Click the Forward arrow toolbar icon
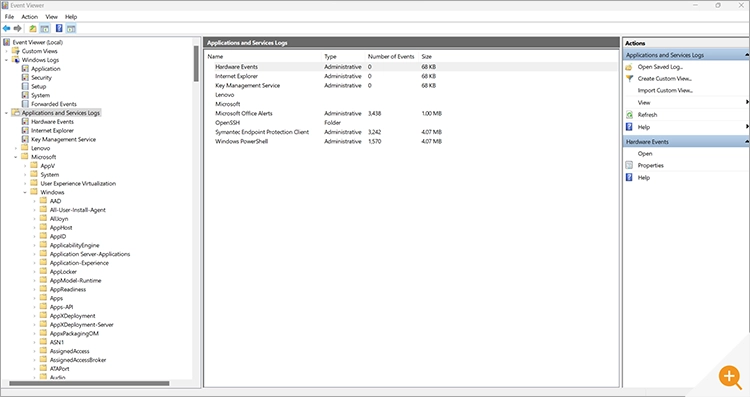 click(18, 29)
